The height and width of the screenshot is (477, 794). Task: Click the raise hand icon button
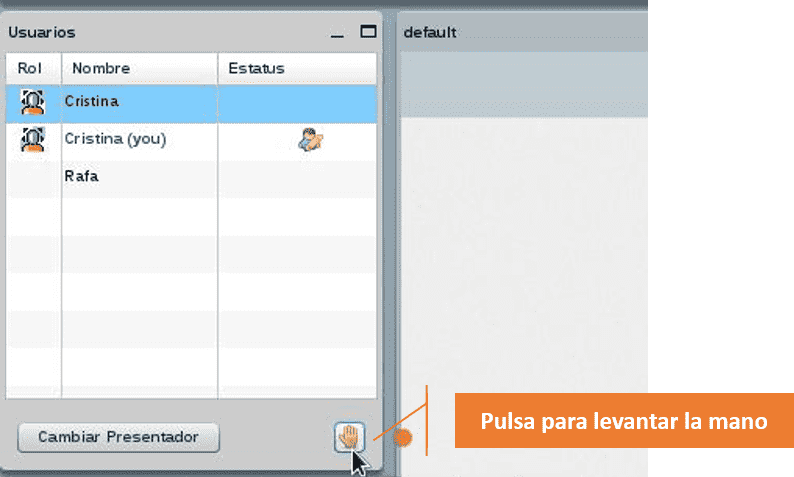[x=349, y=437]
